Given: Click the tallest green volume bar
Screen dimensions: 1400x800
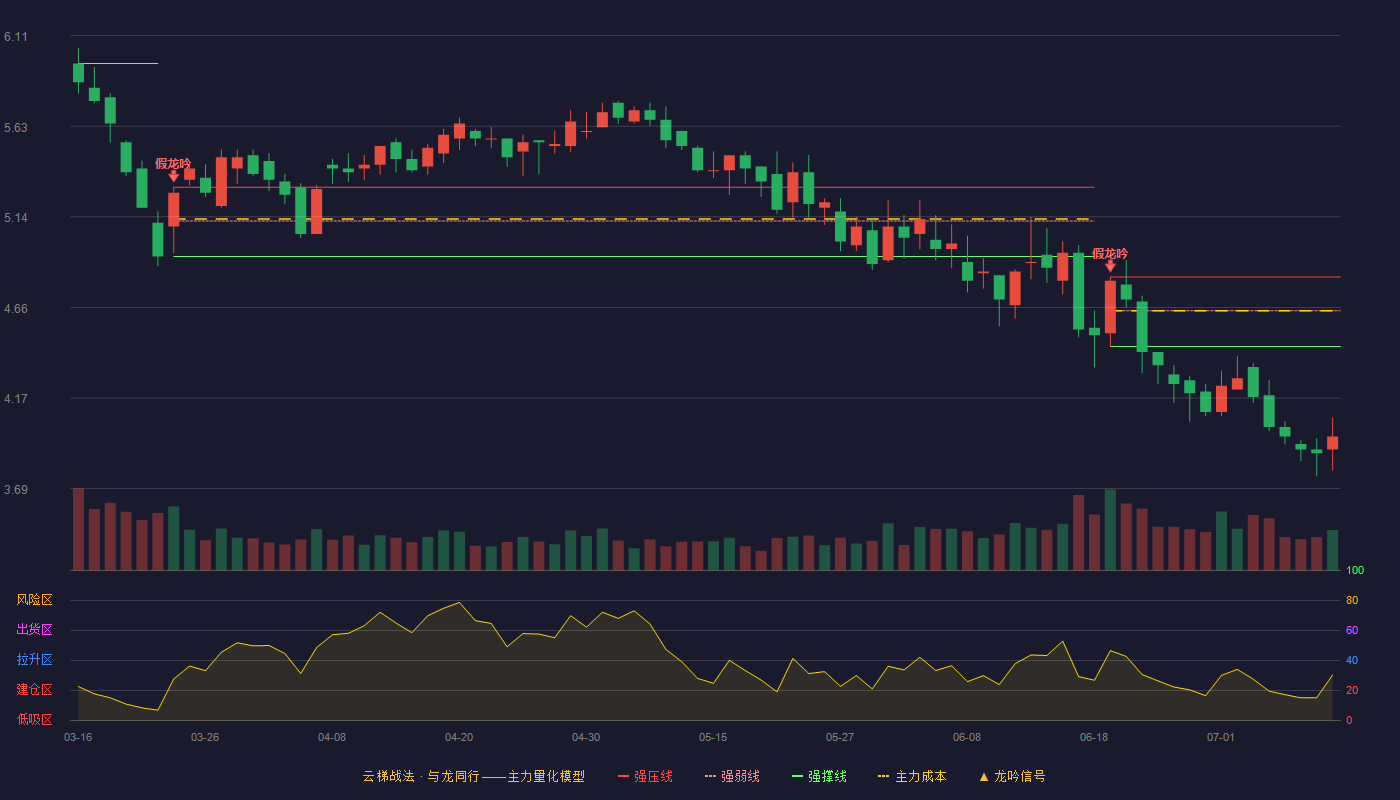Looking at the screenshot, I should tap(1110, 530).
